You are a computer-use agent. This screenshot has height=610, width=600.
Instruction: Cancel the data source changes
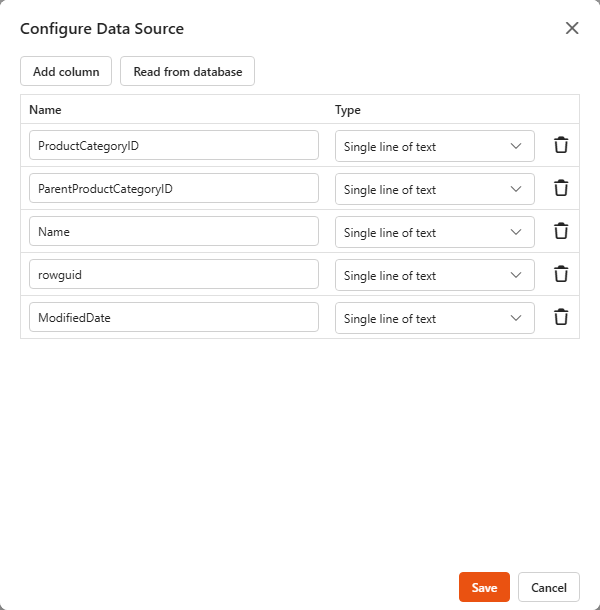pos(549,587)
